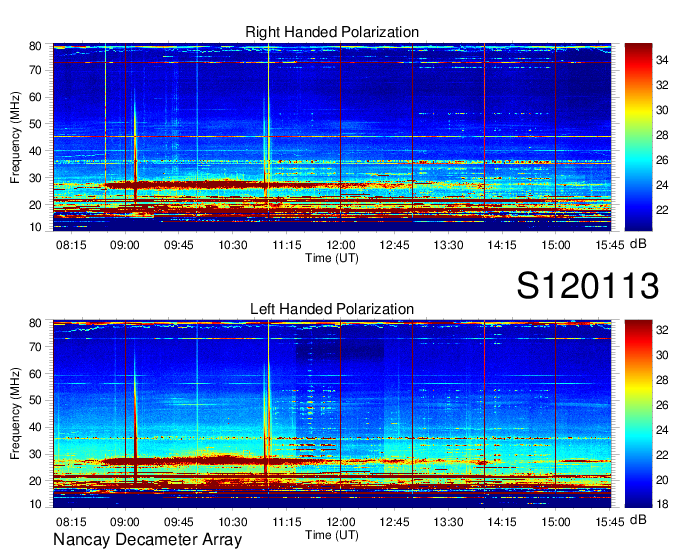
Task: Select the S120113 observation label
Action: pos(588,285)
